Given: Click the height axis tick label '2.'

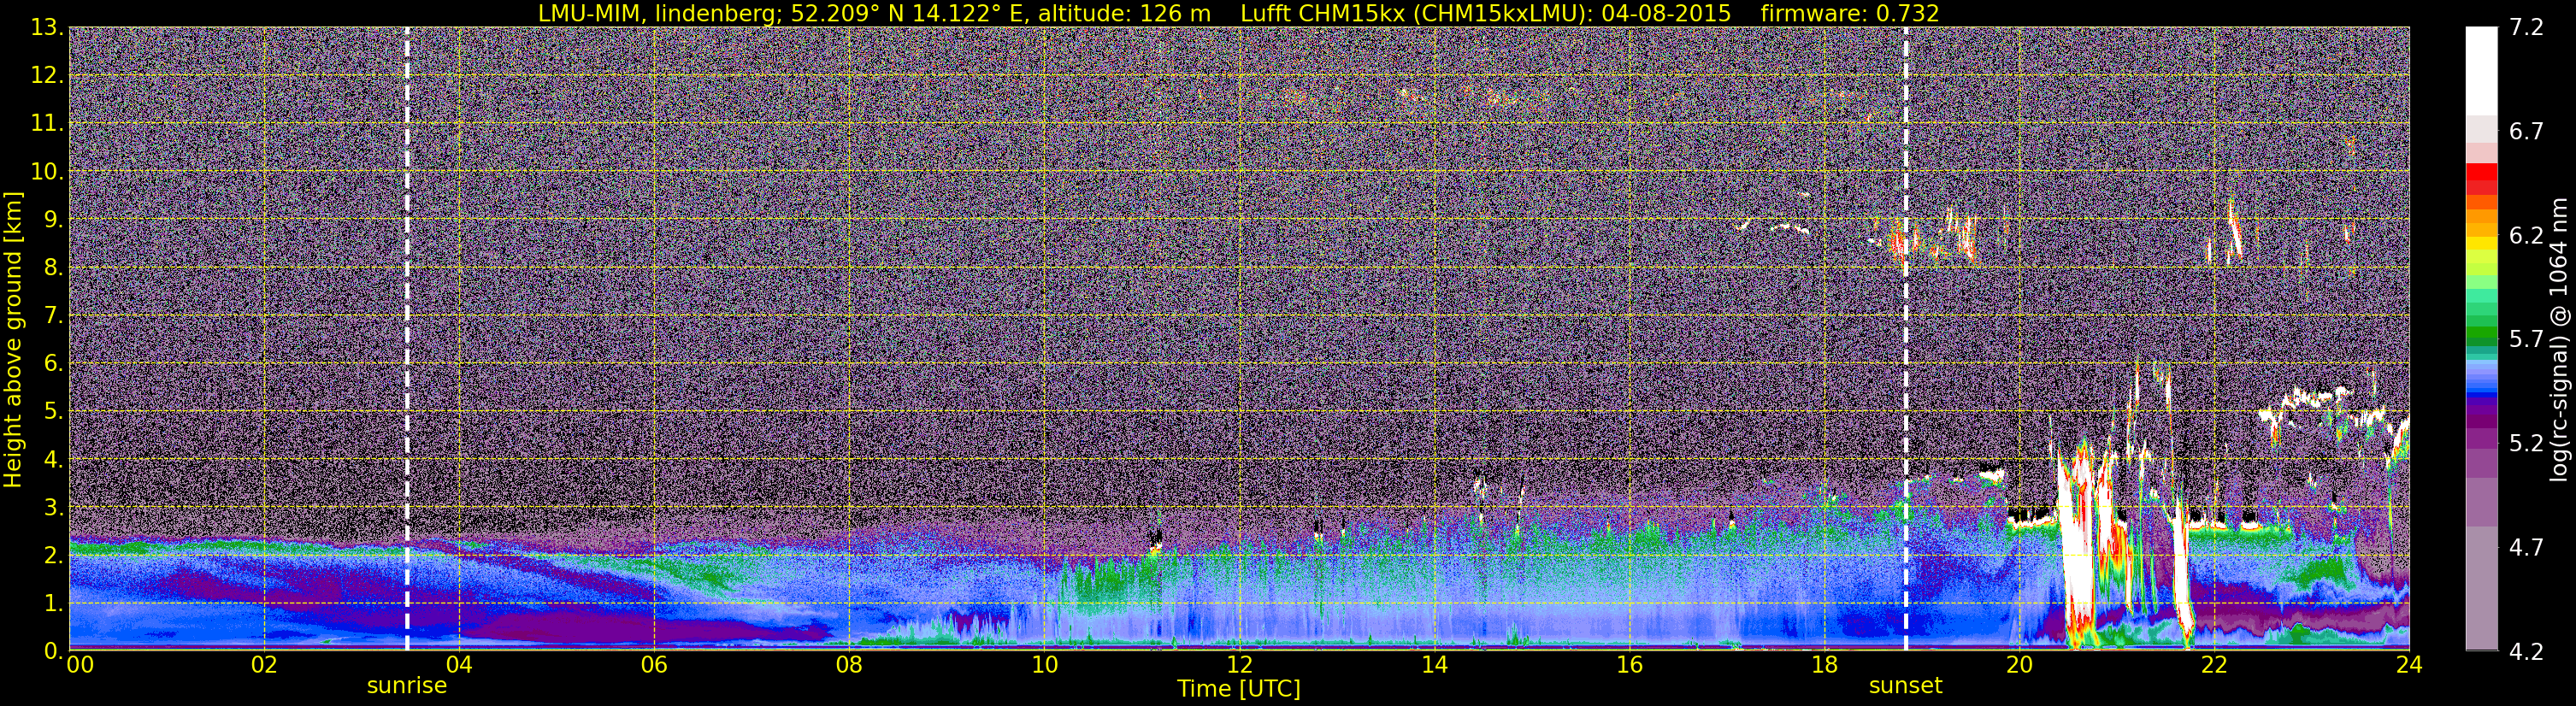Looking at the screenshot, I should pos(53,556).
